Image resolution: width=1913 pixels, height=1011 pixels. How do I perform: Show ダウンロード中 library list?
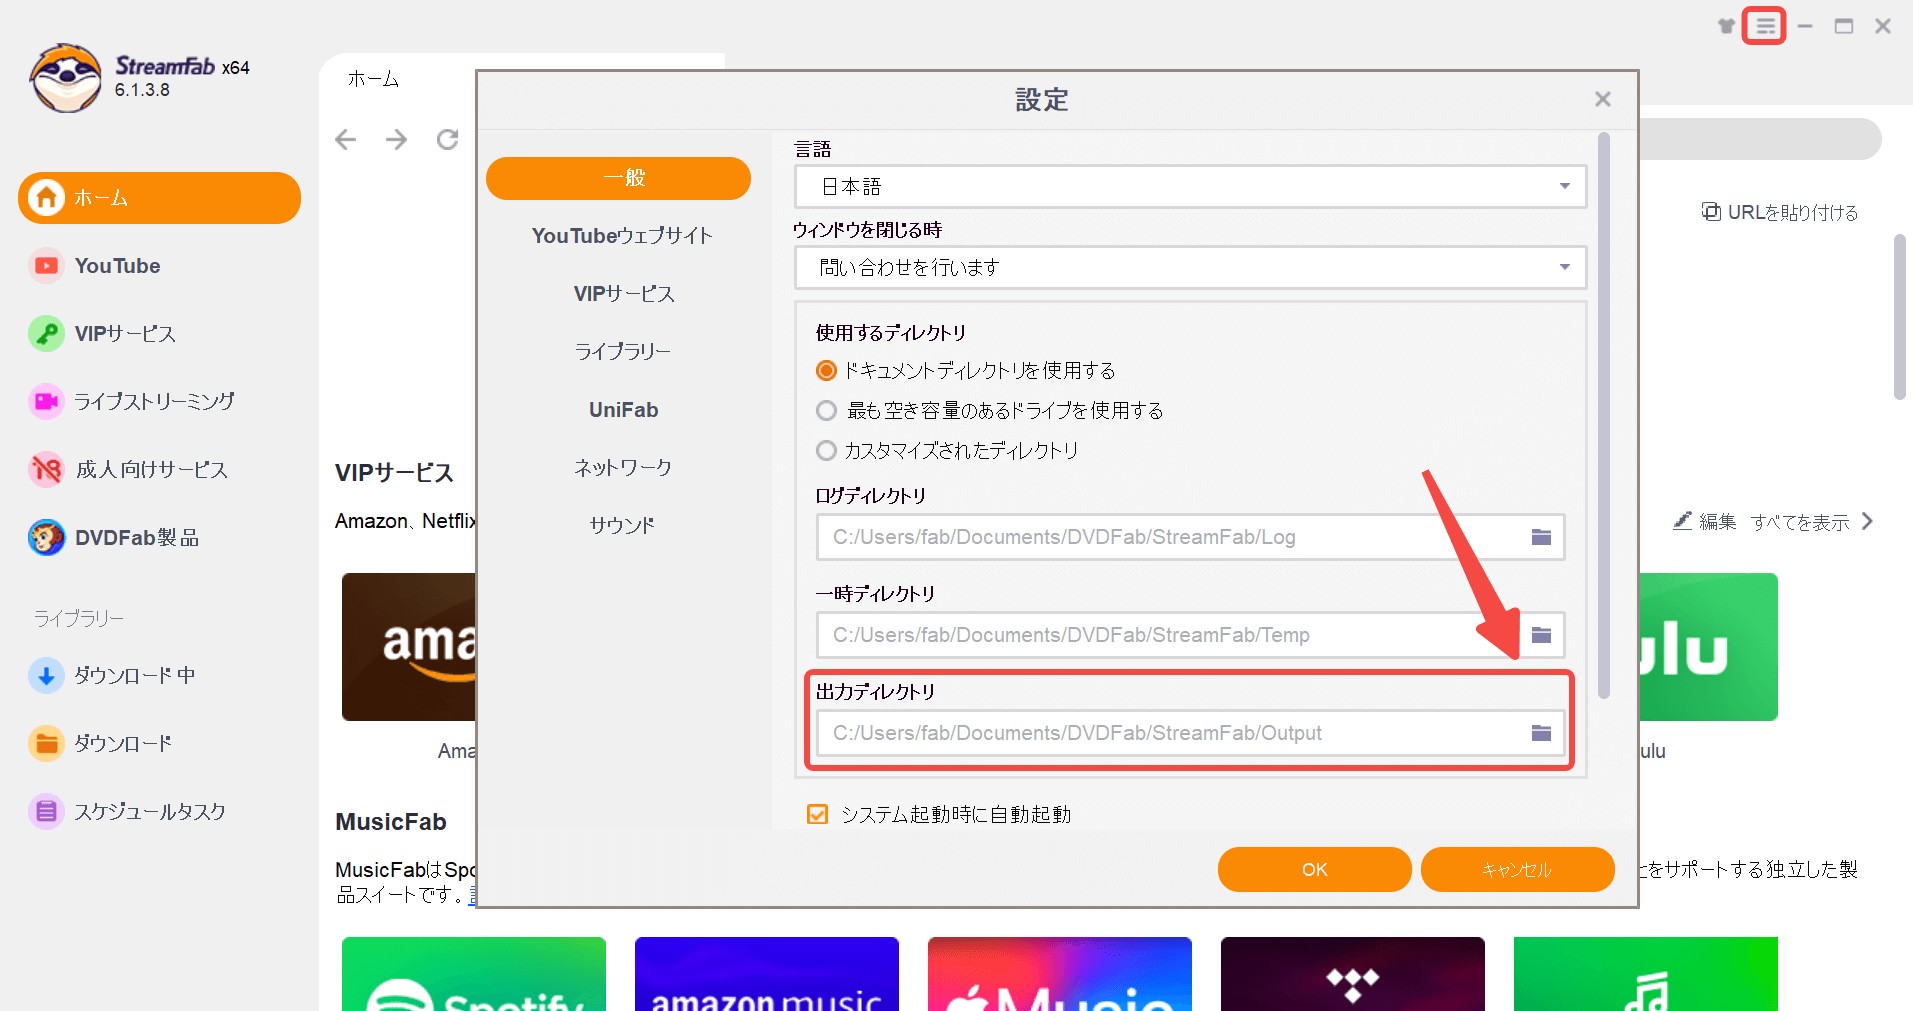click(x=159, y=676)
